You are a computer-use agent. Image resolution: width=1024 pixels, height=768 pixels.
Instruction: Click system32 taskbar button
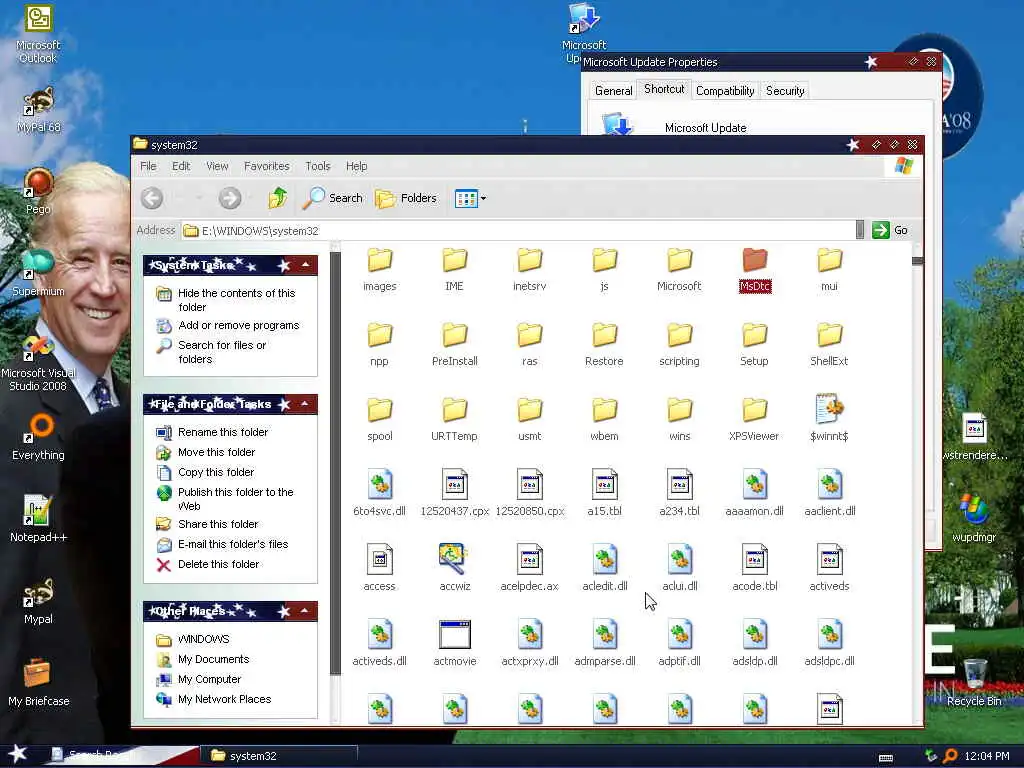[x=278, y=756]
